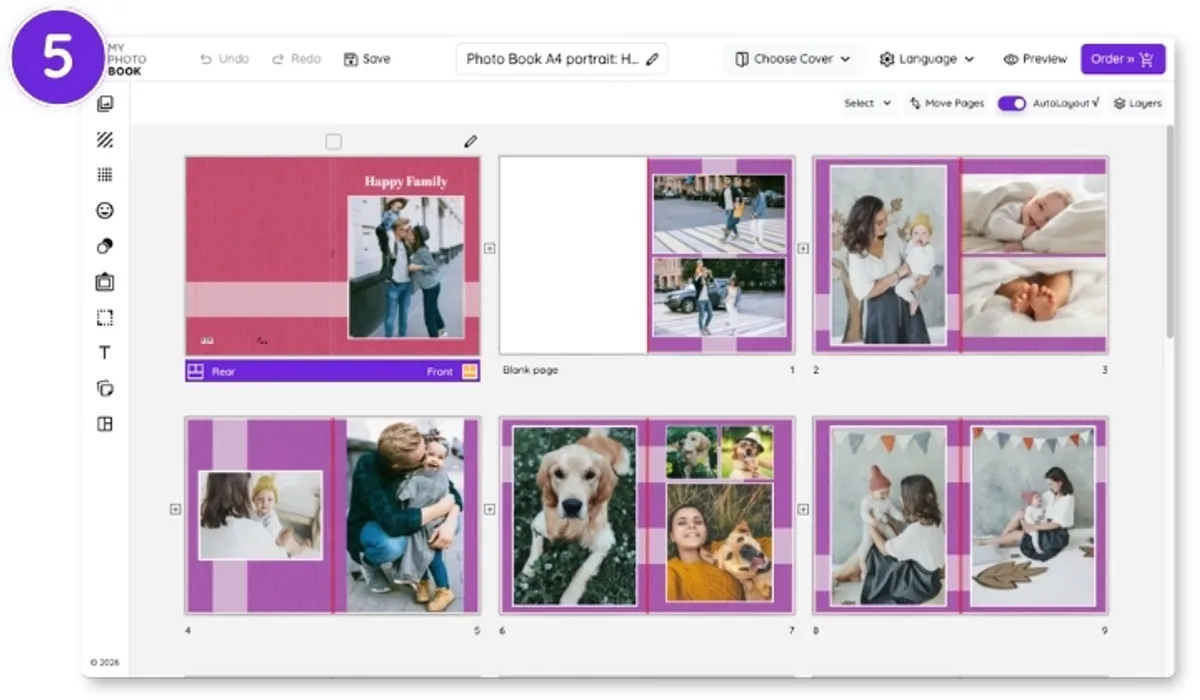Click the Rear label on the cover bar
The width and height of the screenshot is (1200, 700).
(x=224, y=372)
